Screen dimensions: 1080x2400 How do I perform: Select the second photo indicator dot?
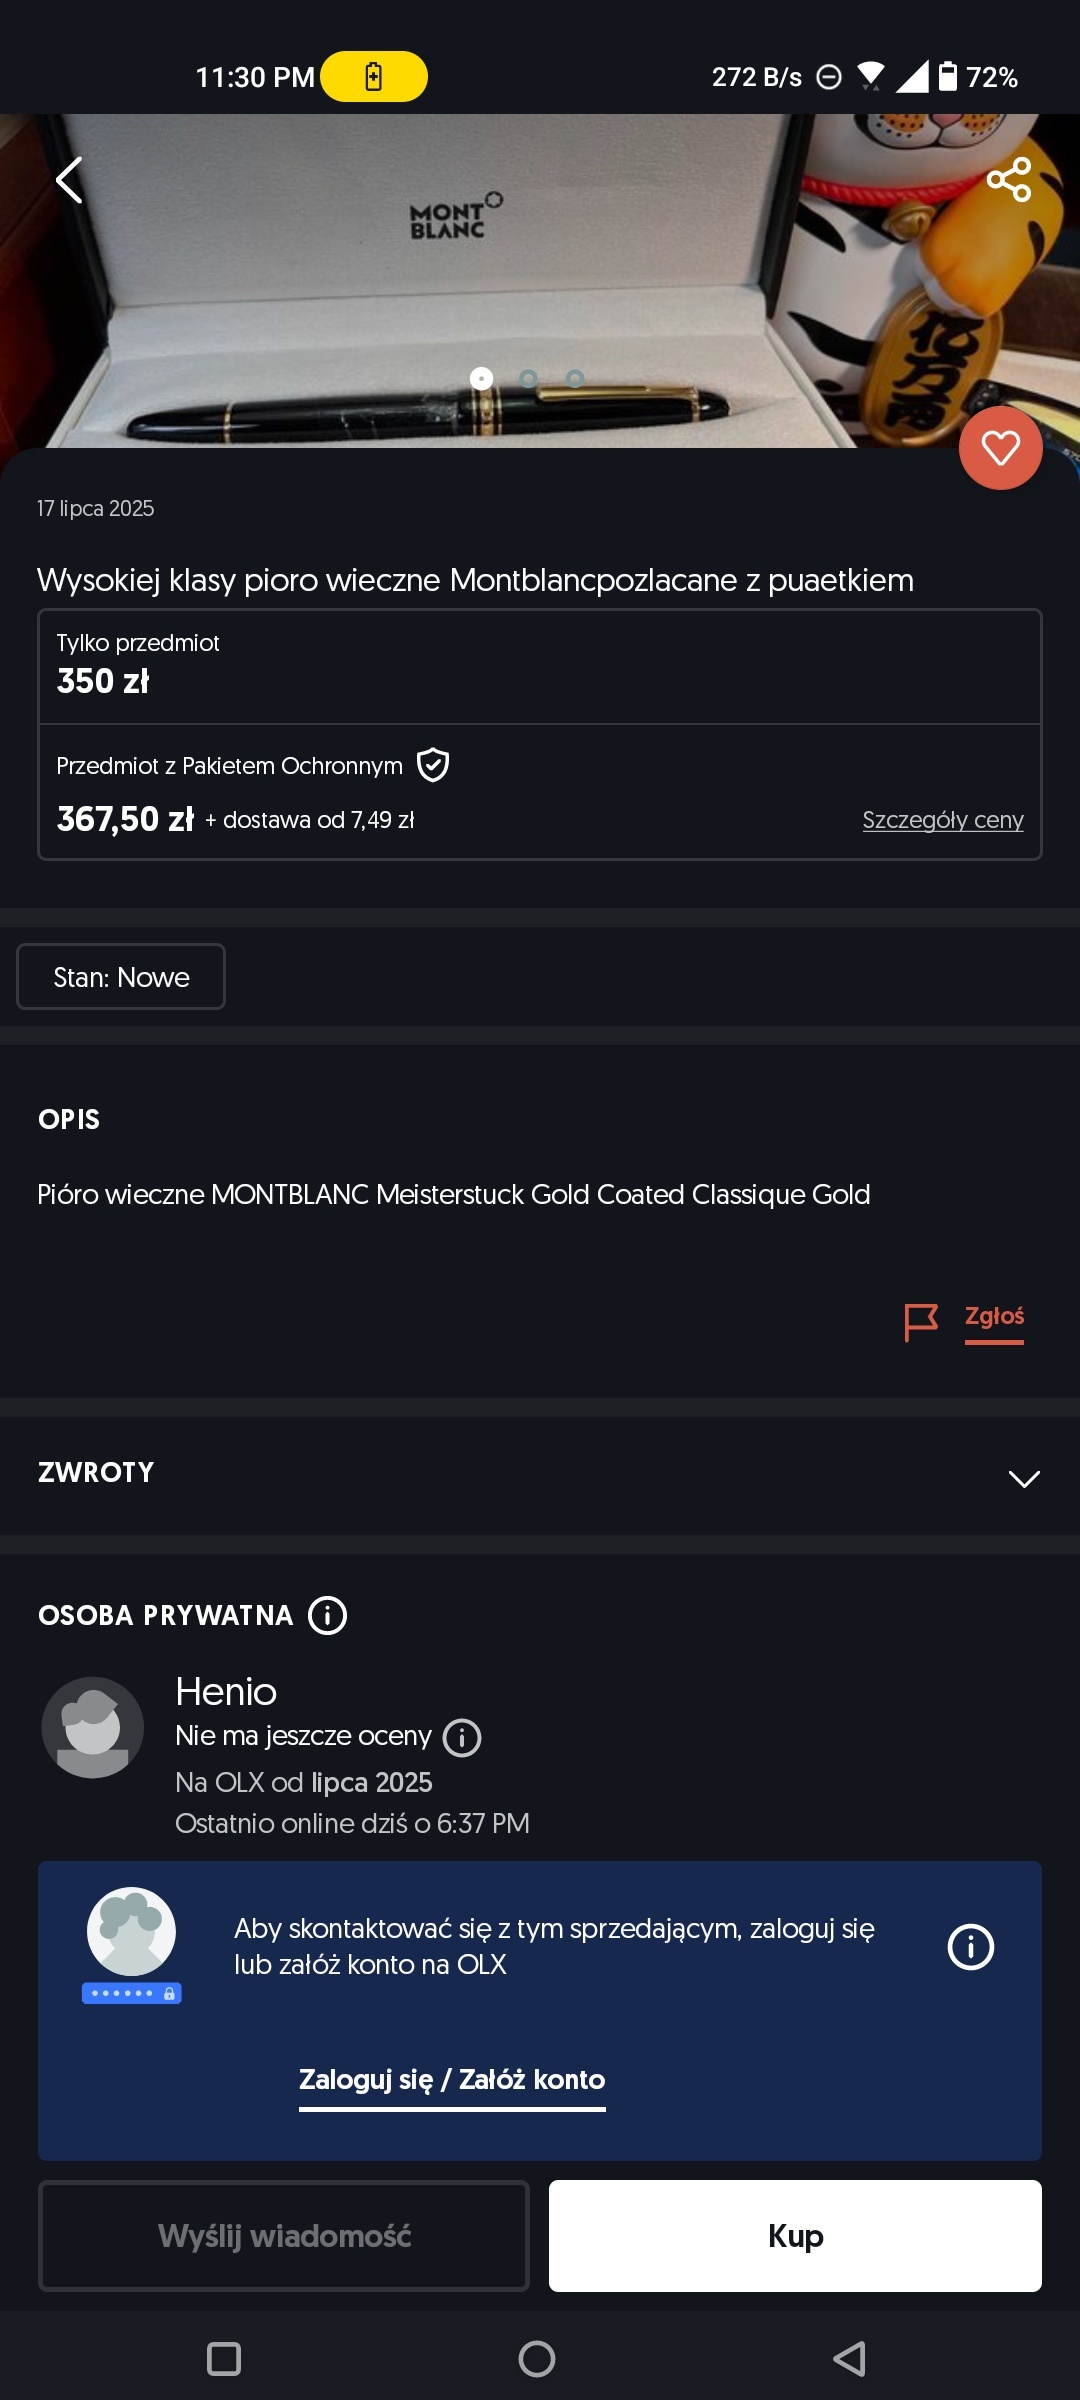click(x=528, y=378)
